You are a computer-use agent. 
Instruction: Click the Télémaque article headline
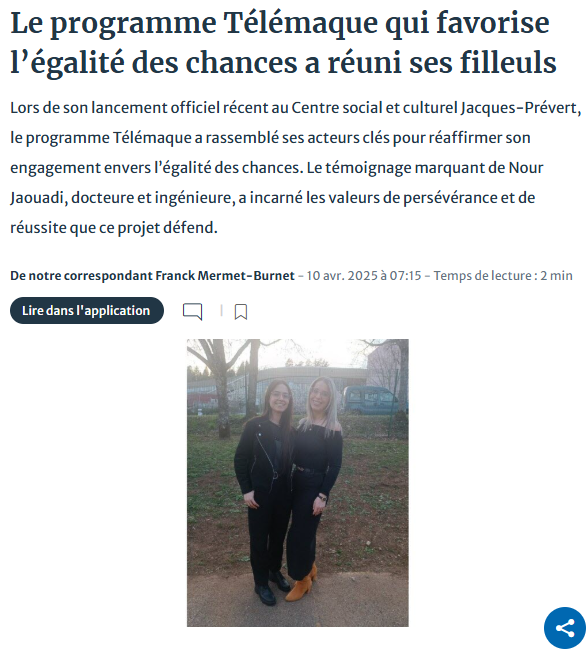(283, 43)
